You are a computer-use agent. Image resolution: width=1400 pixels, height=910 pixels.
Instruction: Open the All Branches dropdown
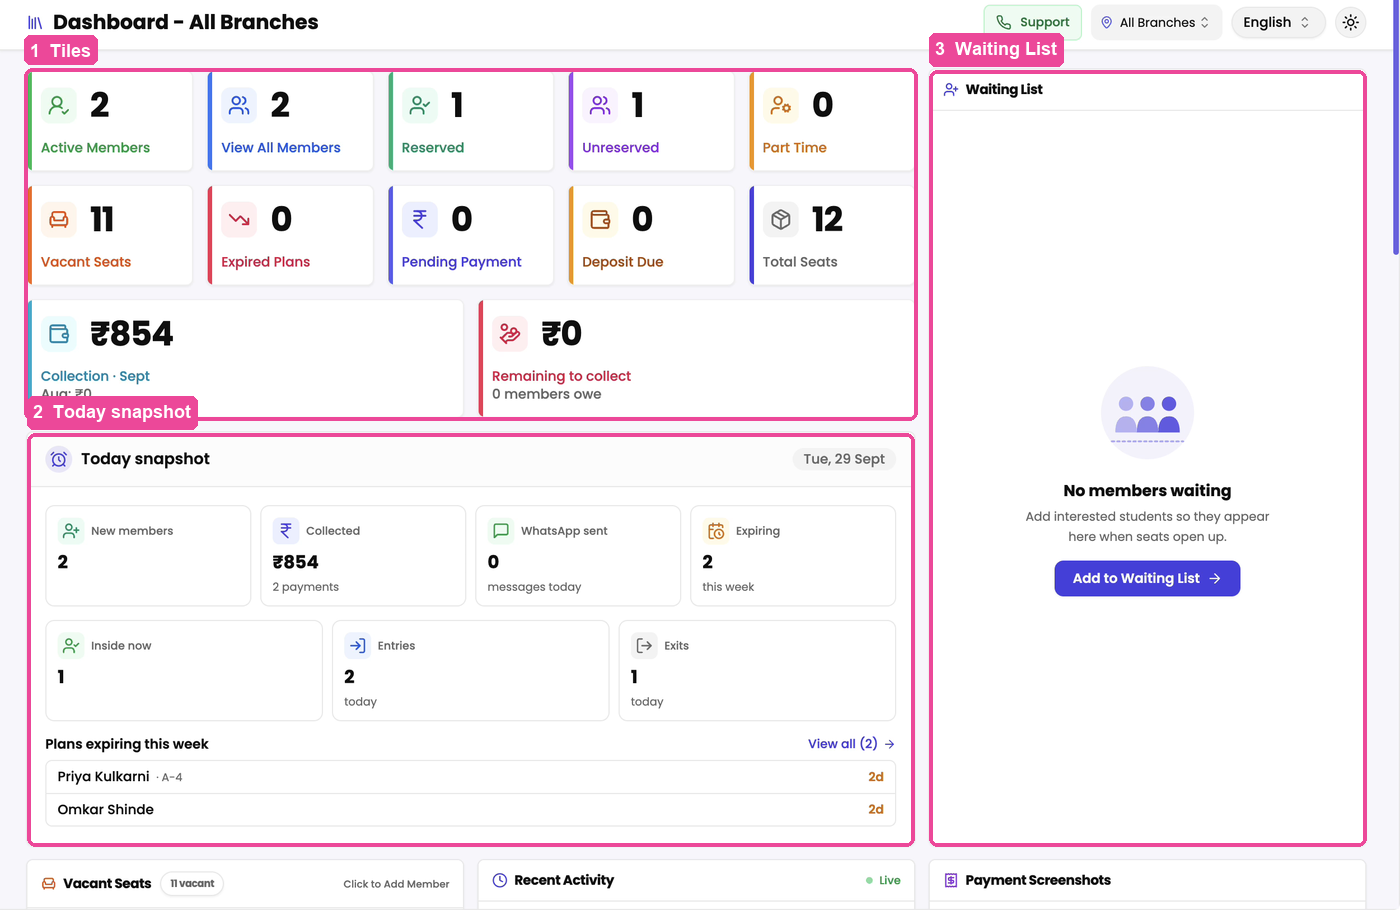tap(1157, 22)
